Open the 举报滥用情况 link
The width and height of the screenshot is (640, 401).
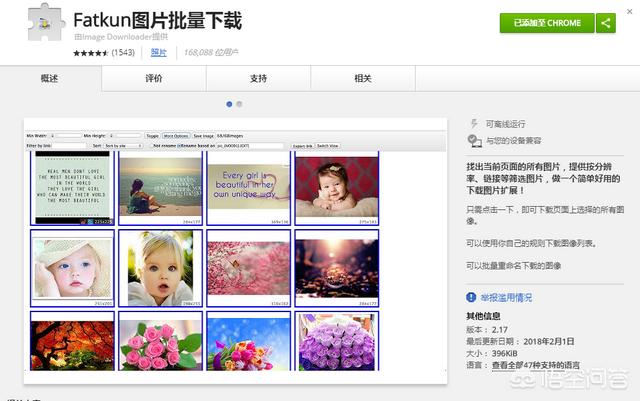506,298
